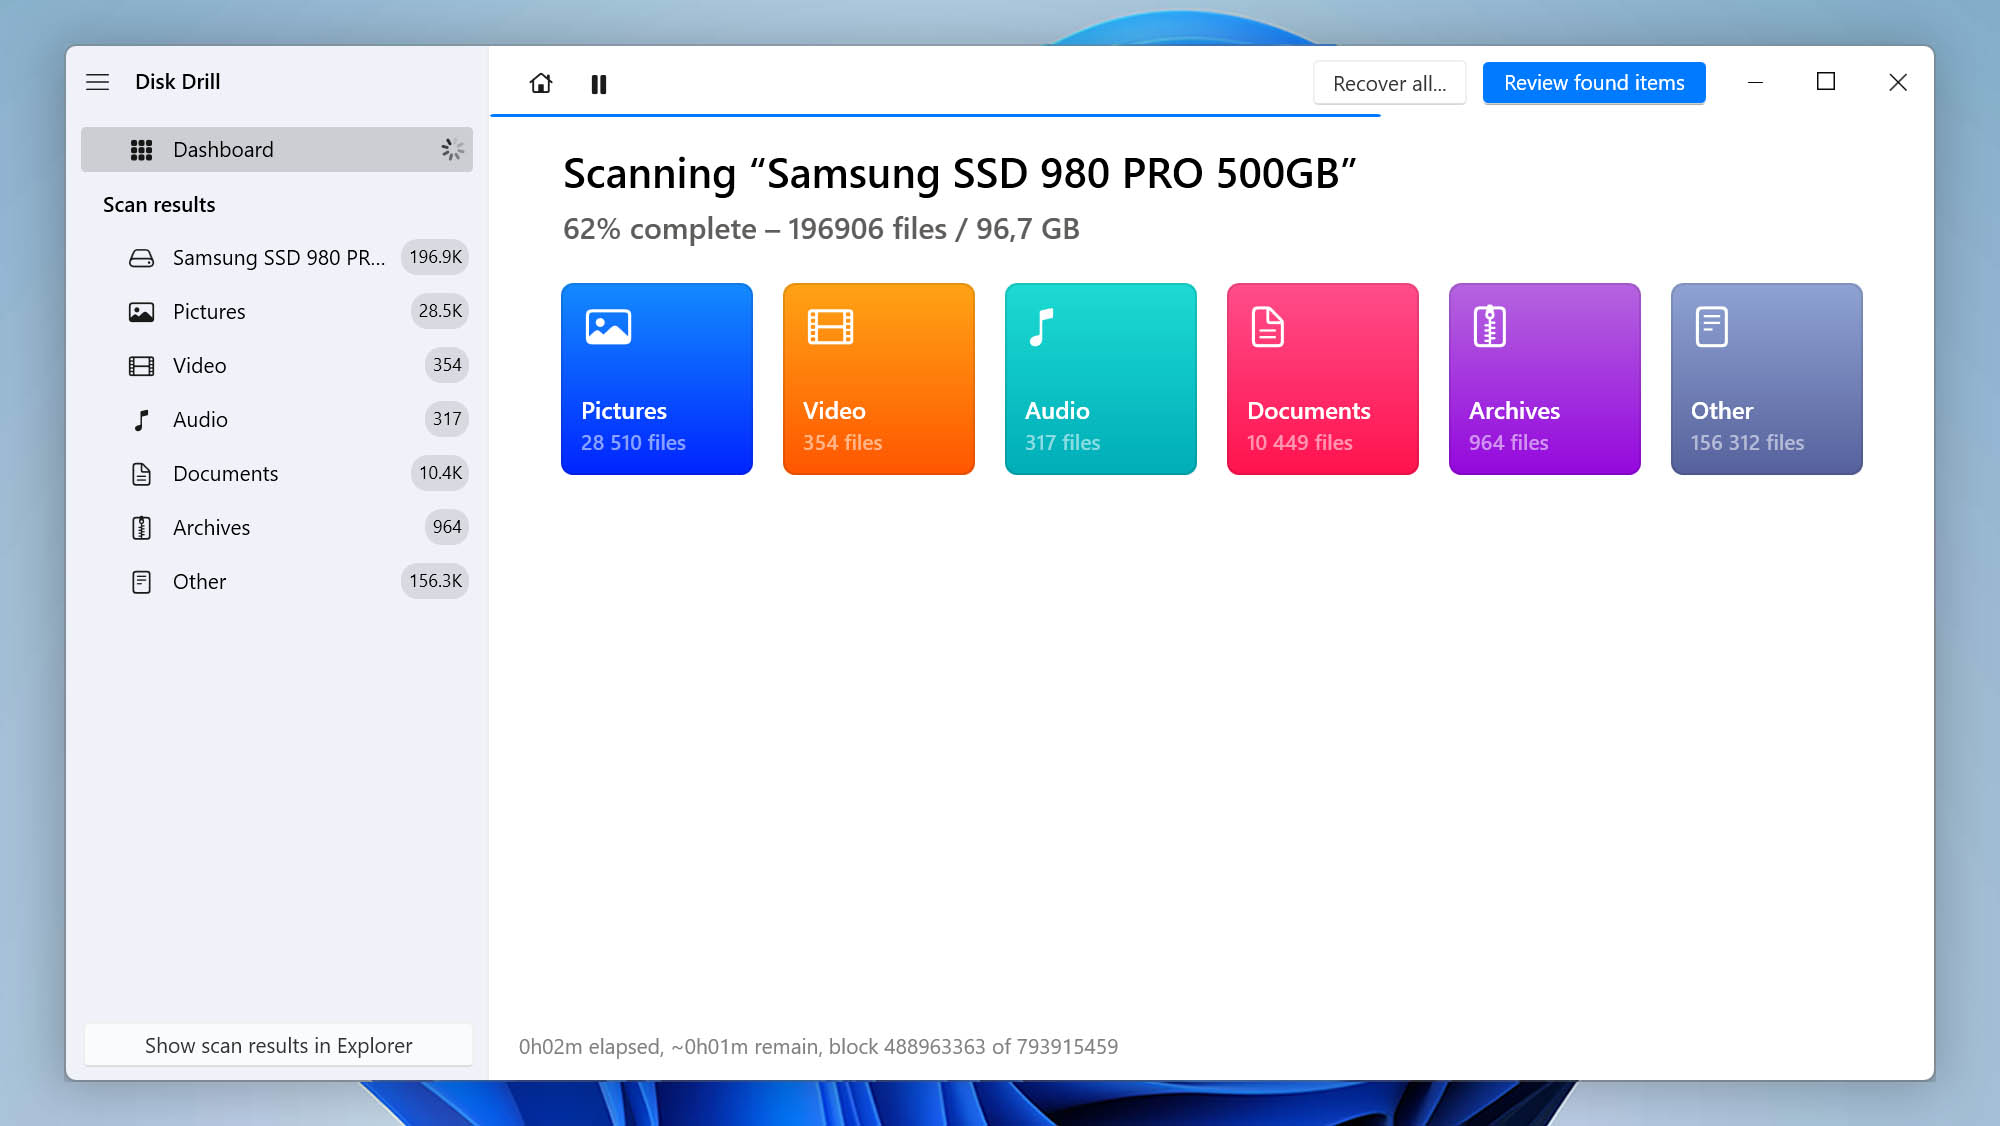This screenshot has width=2000, height=1126.
Task: Click Show scan results in Explorer
Action: click(278, 1045)
